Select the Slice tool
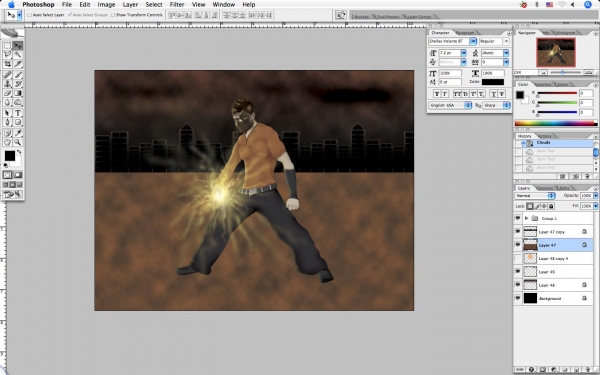Screen dimensions: 600x375 [18, 64]
